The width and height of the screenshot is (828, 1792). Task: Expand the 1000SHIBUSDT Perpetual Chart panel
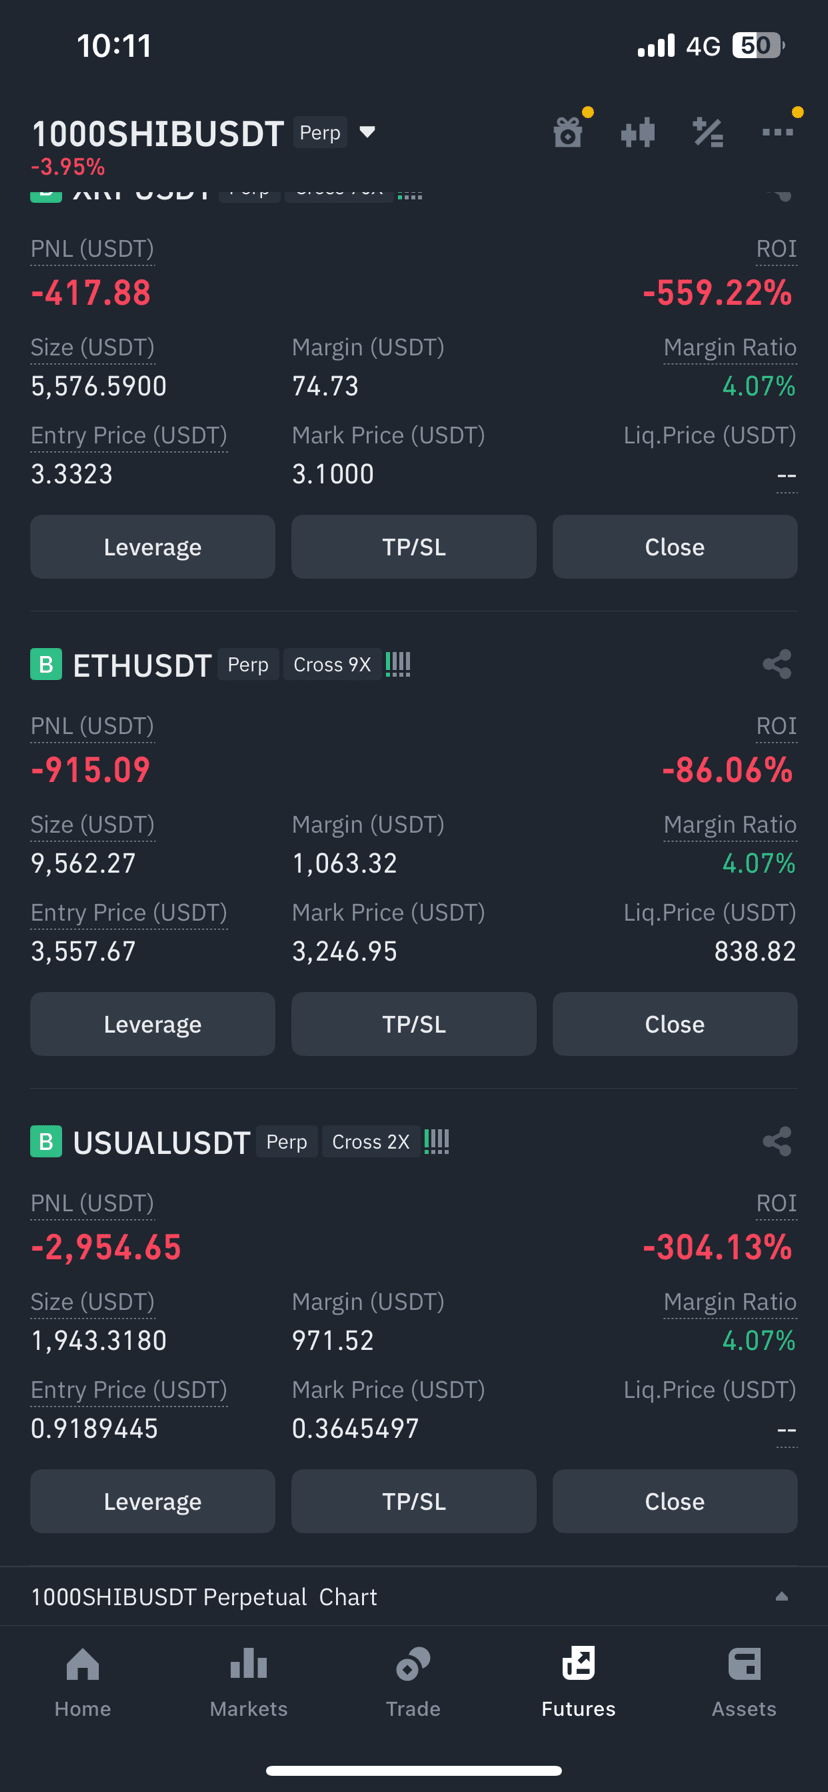click(x=414, y=1596)
